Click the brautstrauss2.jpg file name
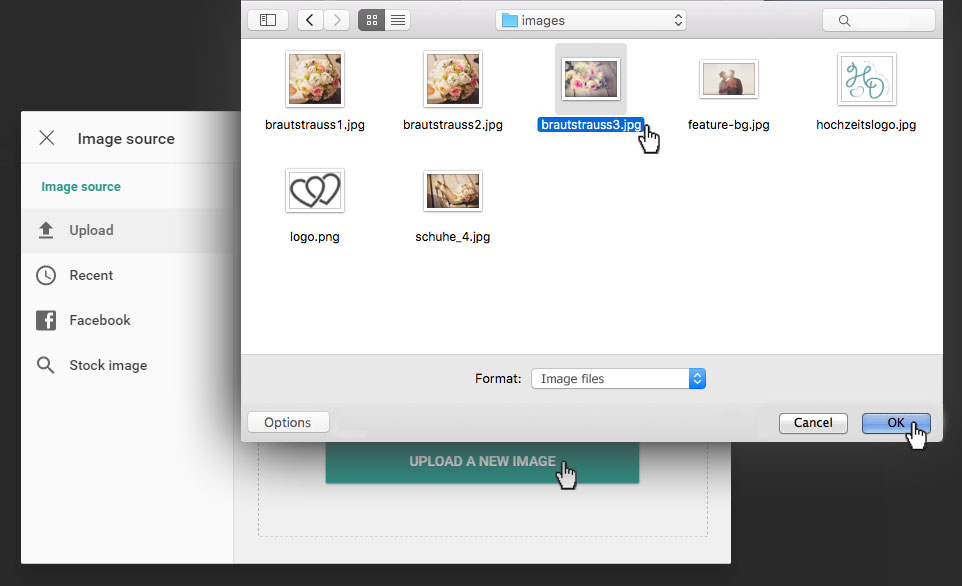This screenshot has height=586, width=962. (453, 125)
